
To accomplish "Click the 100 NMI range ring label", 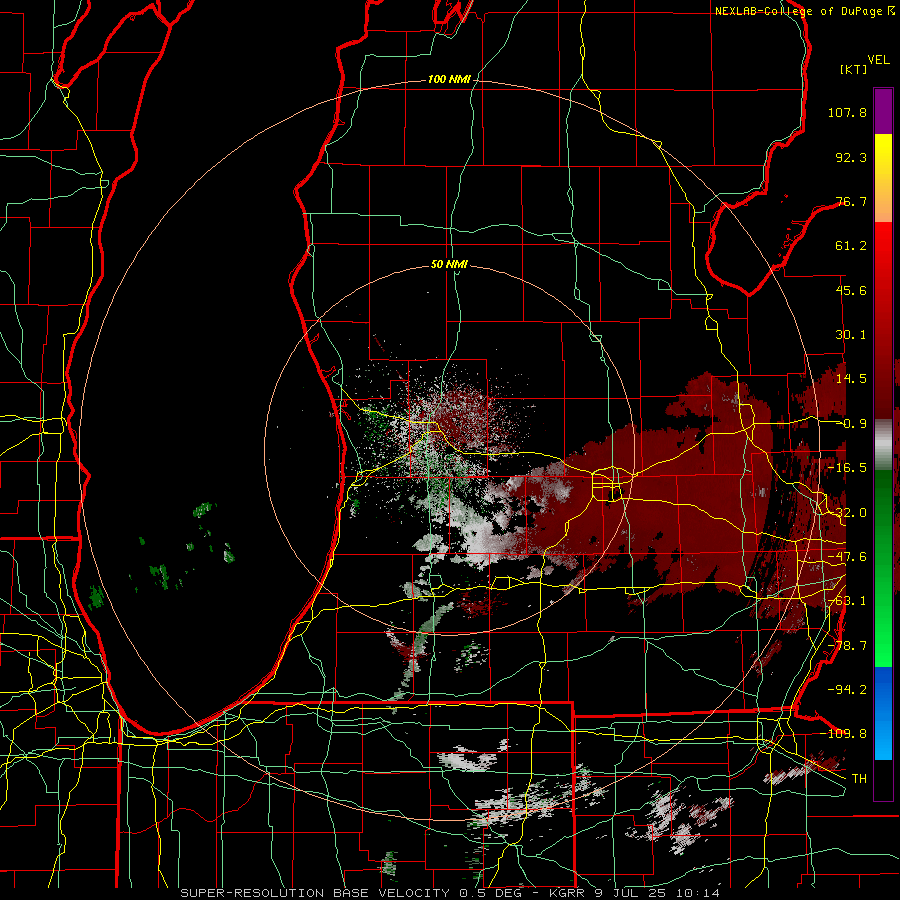I will tap(449, 79).
